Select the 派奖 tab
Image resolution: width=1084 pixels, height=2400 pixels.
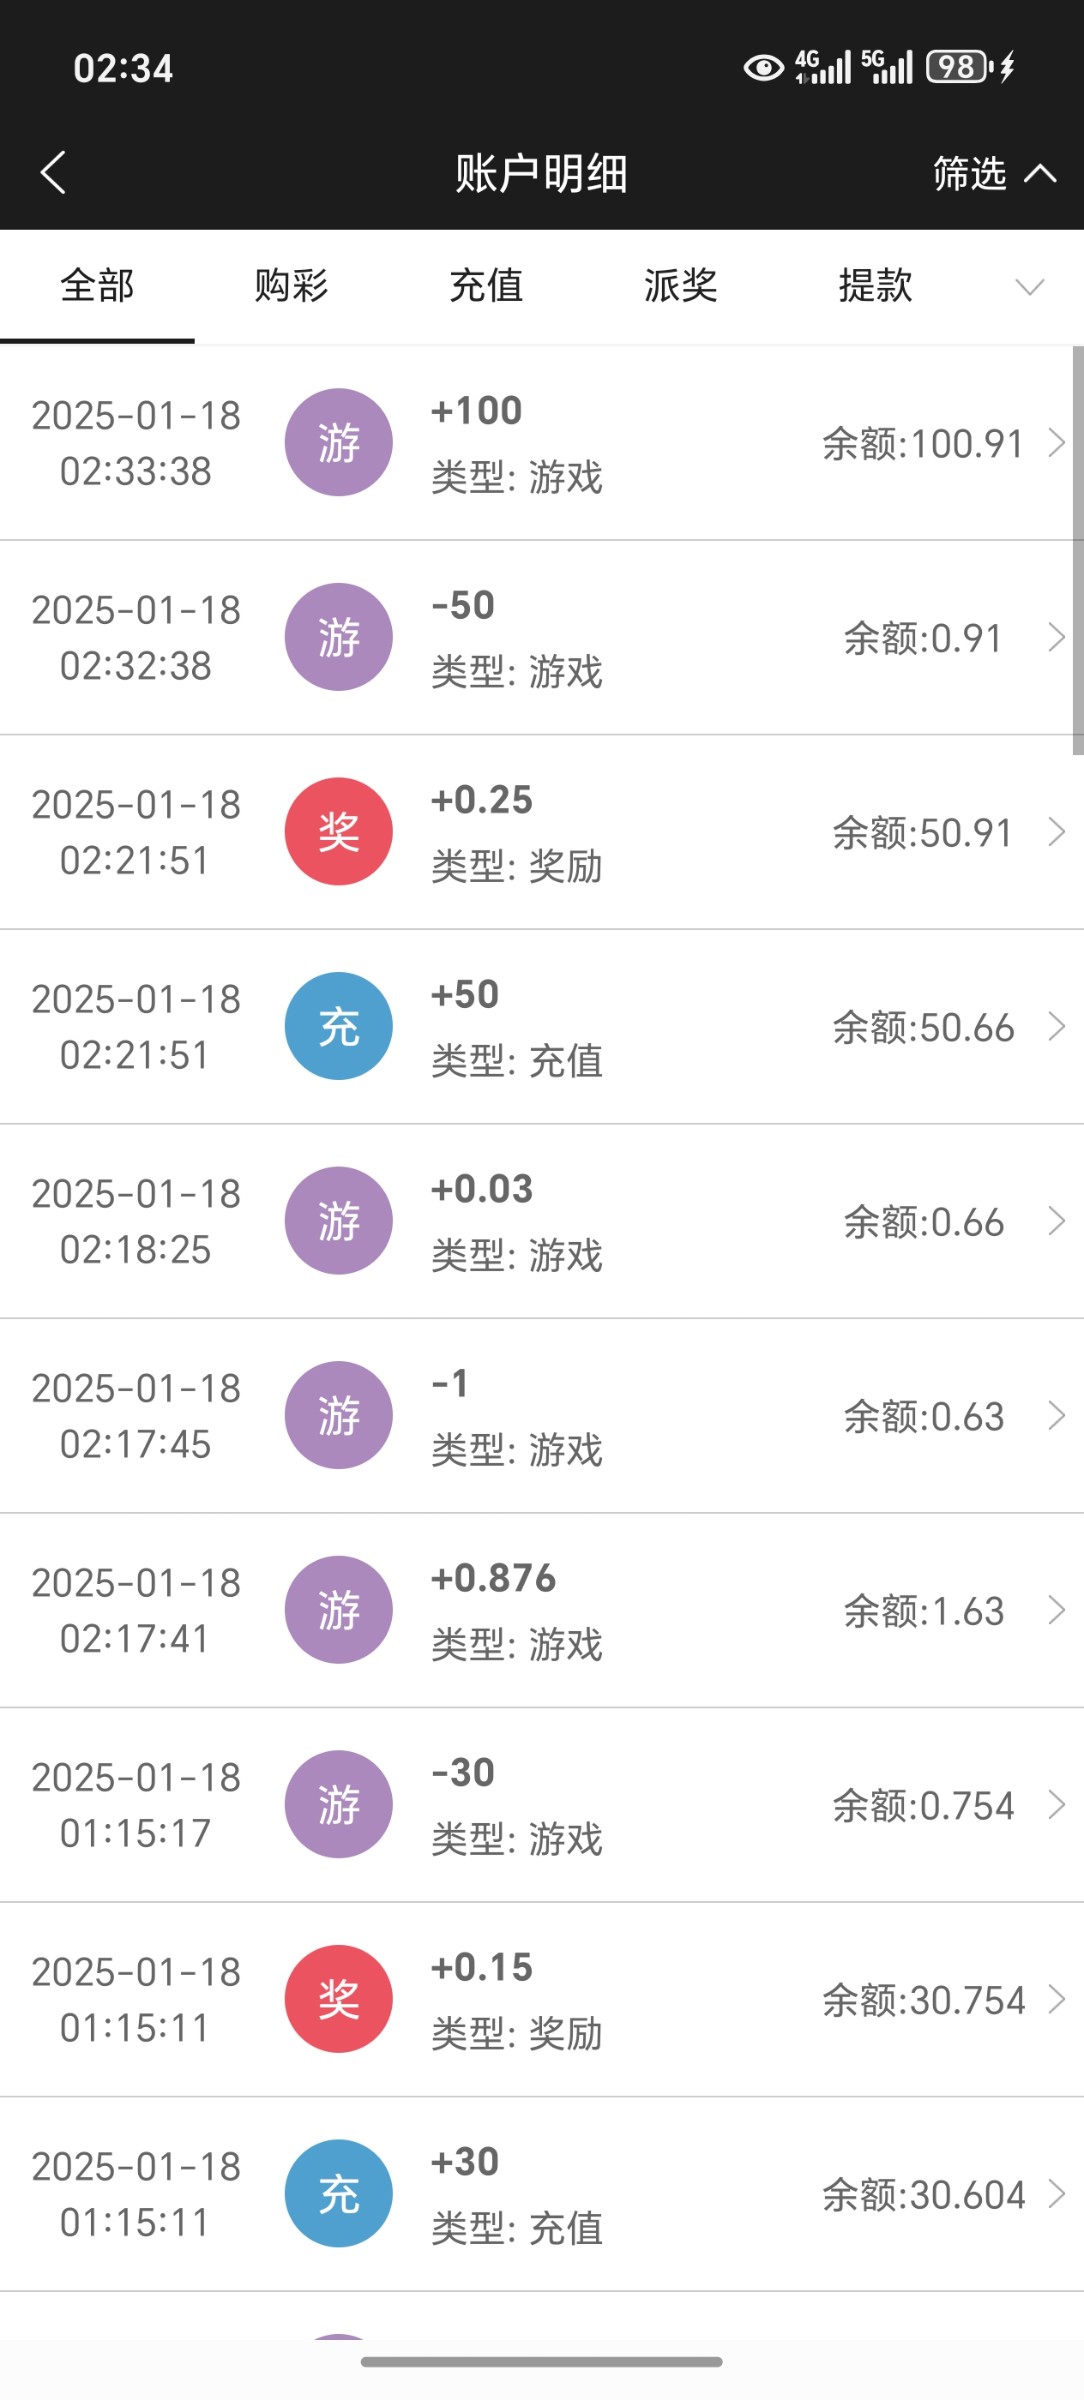point(680,286)
